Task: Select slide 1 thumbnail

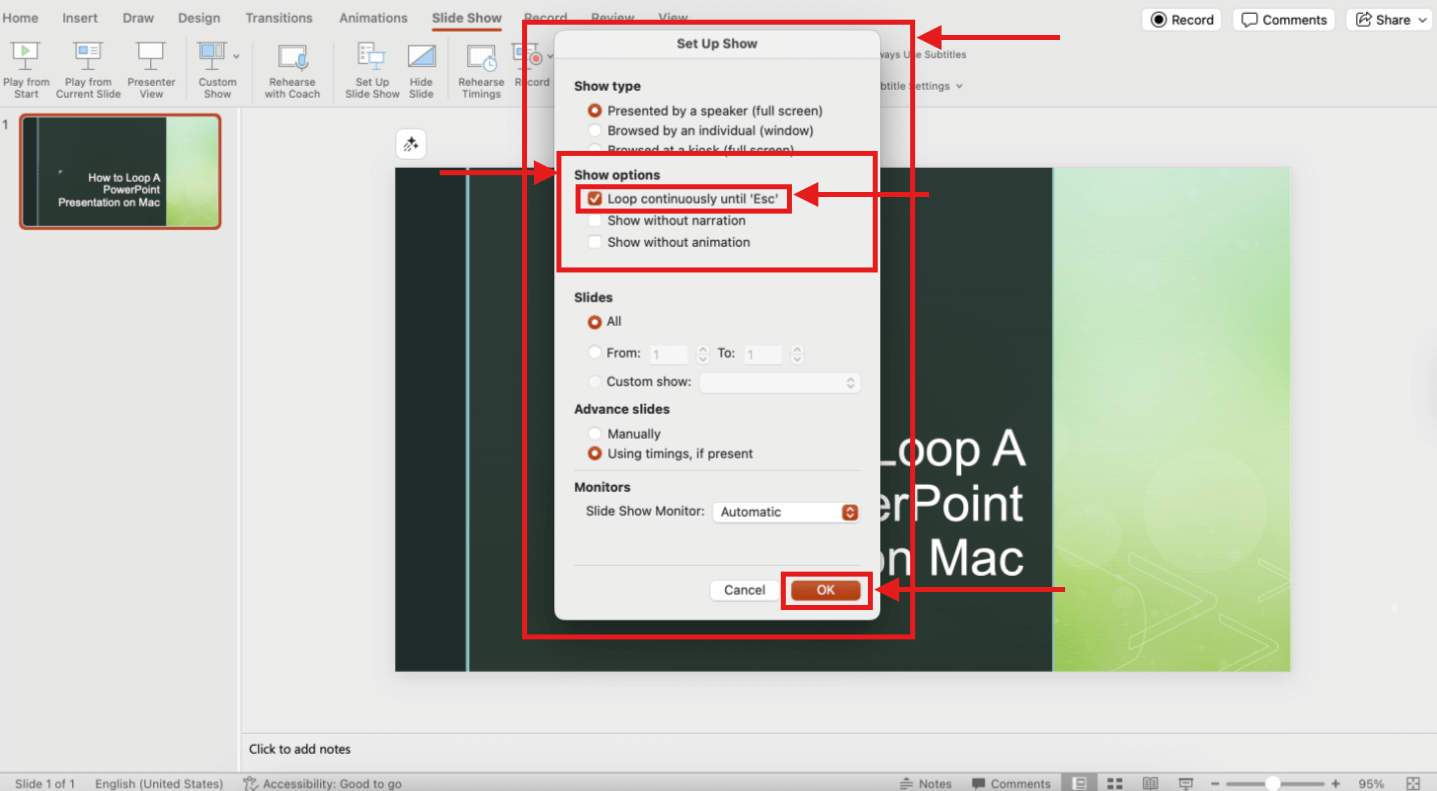Action: click(120, 171)
